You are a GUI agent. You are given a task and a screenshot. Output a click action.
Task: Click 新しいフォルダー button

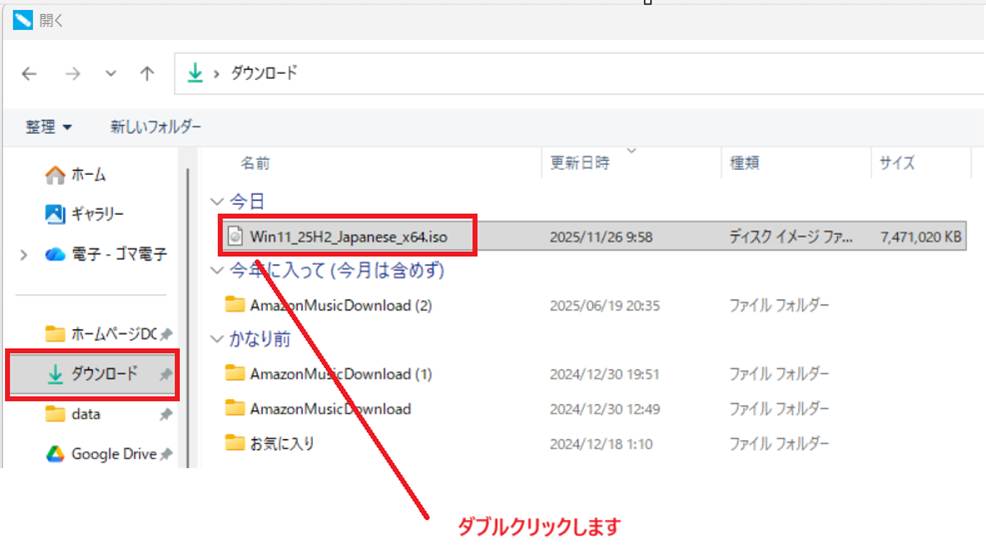155,127
